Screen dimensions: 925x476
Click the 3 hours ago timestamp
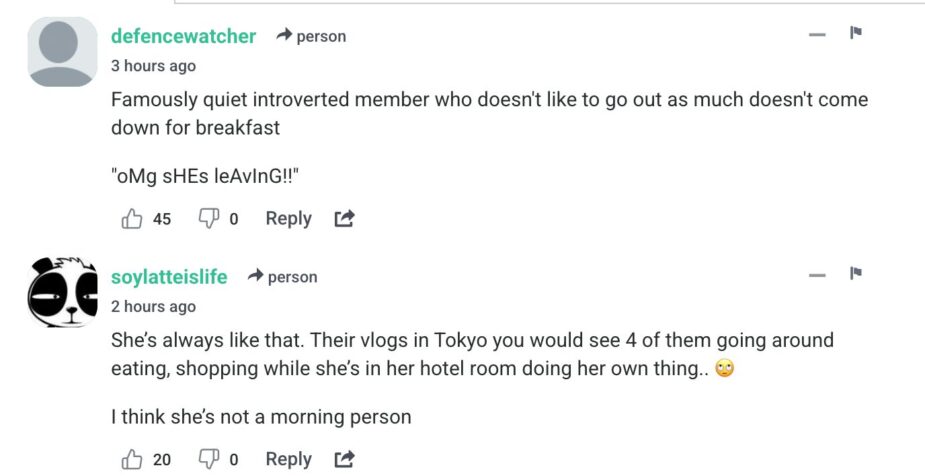[x=153, y=66]
